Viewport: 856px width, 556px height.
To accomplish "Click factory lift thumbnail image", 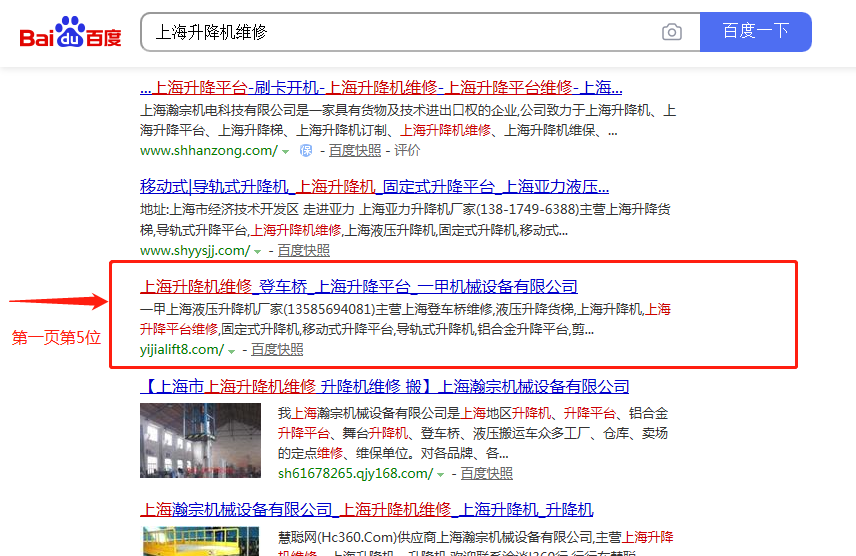I will [194, 439].
